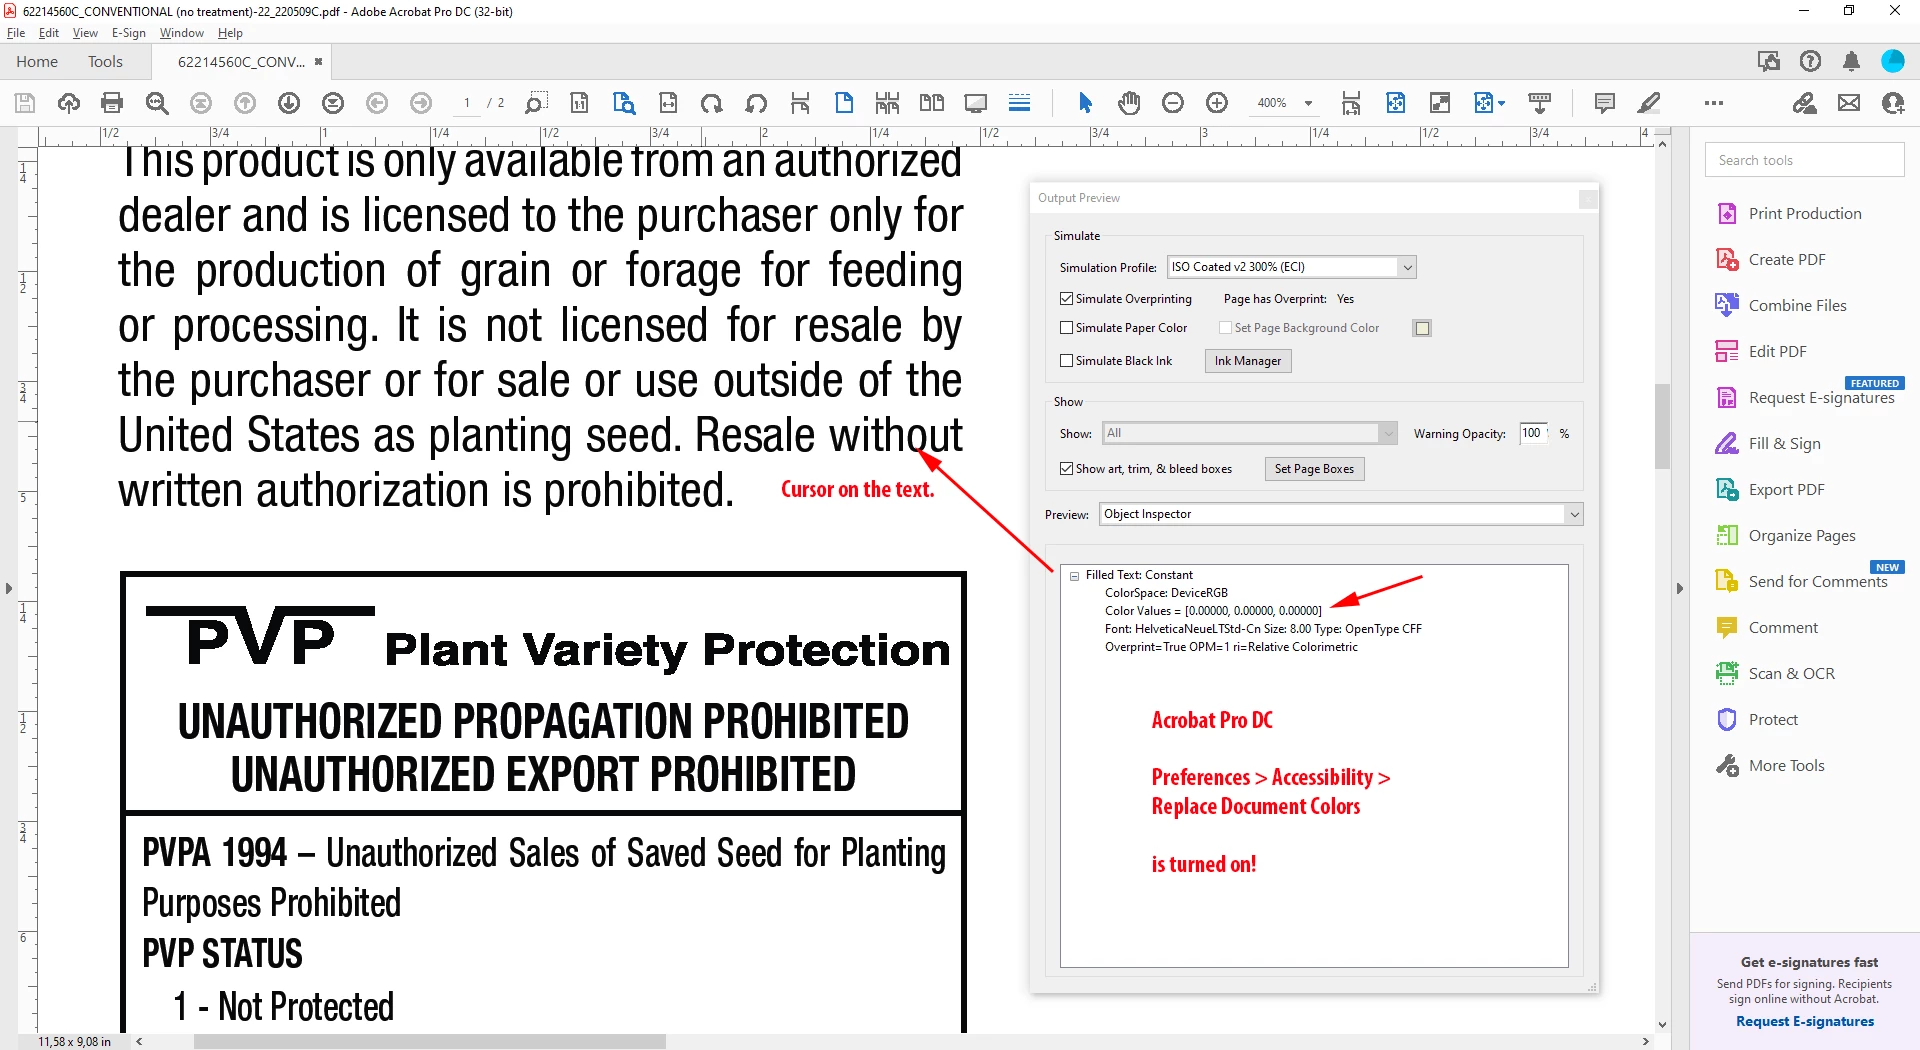Toggle Simulate Overprinting checkbox
The width and height of the screenshot is (1920, 1050).
point(1066,299)
